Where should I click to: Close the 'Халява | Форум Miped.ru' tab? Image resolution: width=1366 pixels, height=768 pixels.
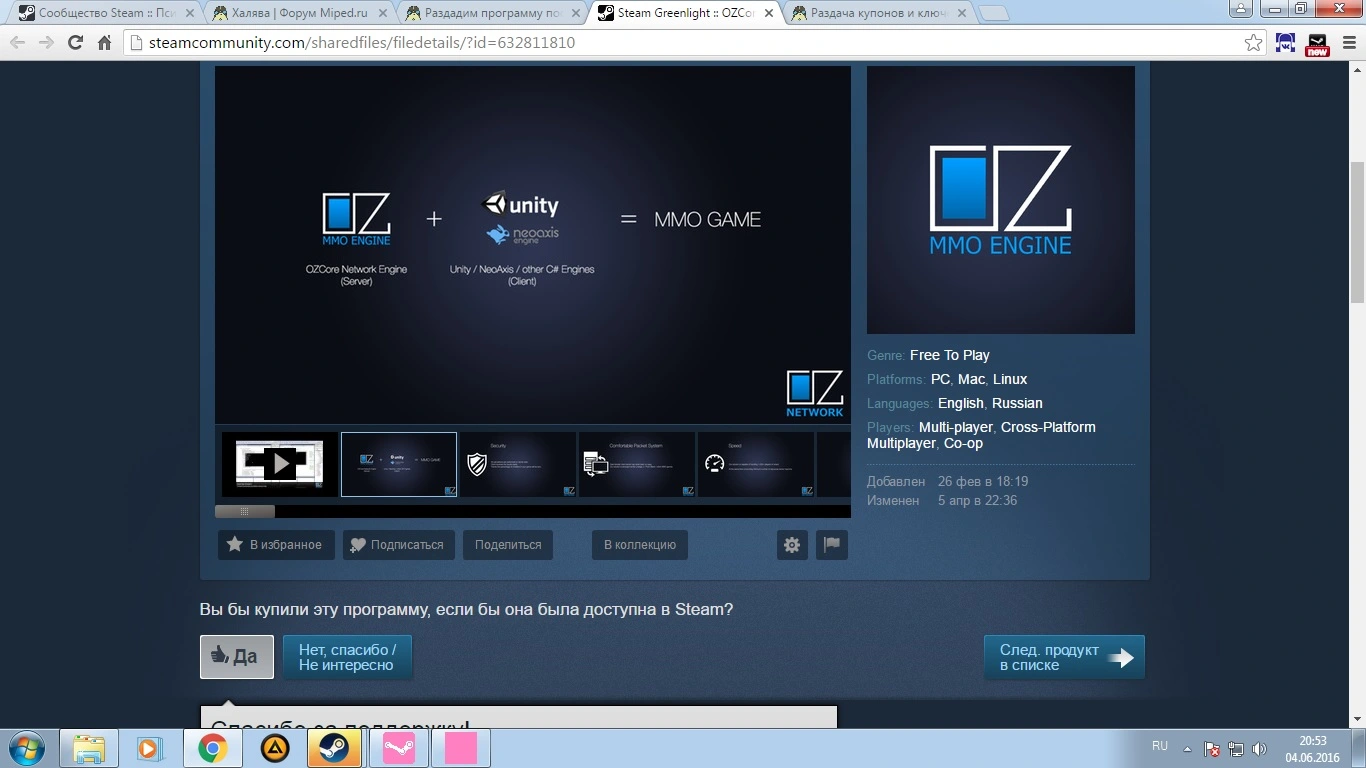pyautogui.click(x=382, y=13)
